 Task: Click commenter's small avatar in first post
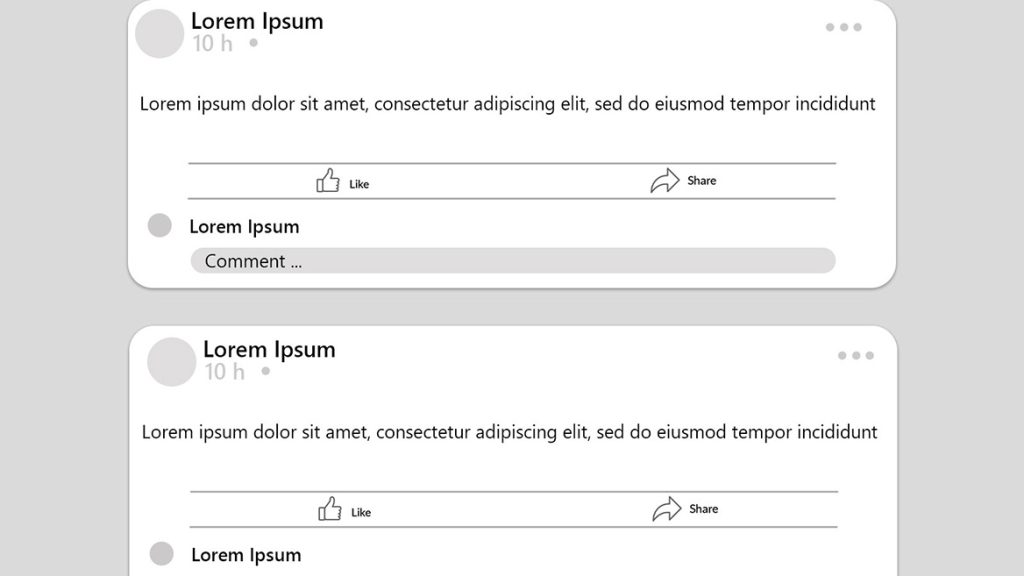(x=159, y=225)
